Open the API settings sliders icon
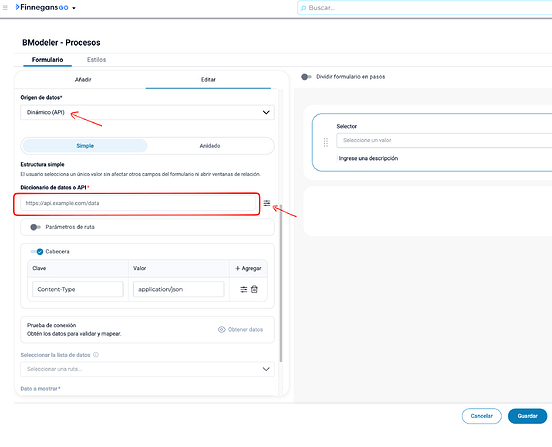Screen dimensions: 552x447 [267, 203]
